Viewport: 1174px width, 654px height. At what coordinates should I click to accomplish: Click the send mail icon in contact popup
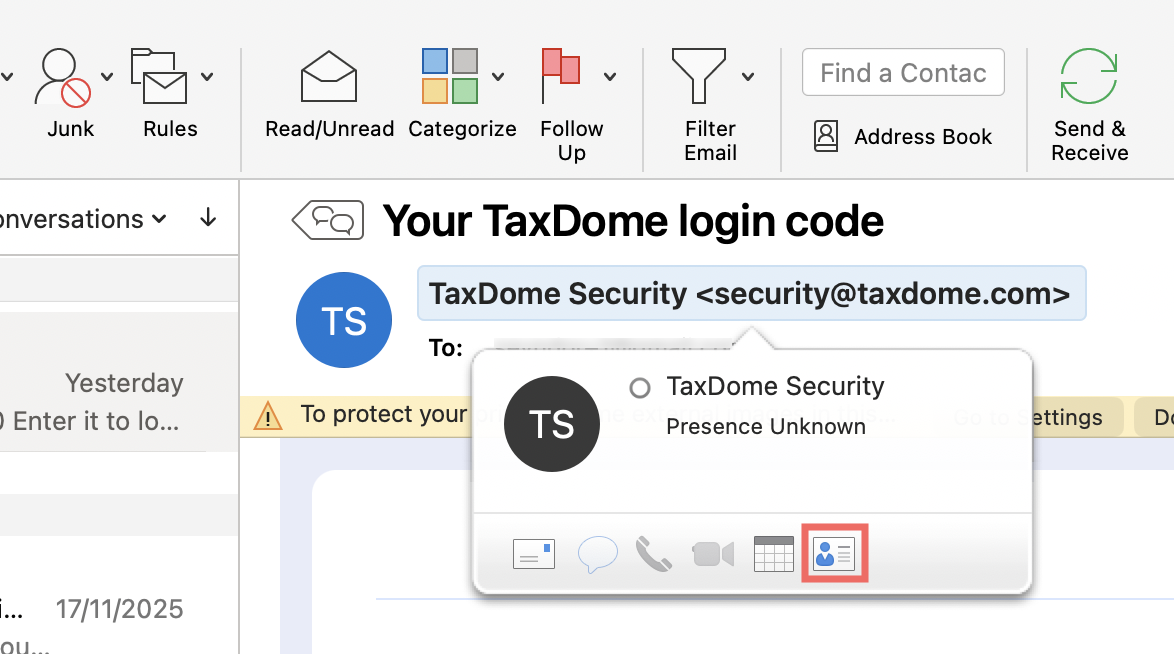(x=533, y=553)
